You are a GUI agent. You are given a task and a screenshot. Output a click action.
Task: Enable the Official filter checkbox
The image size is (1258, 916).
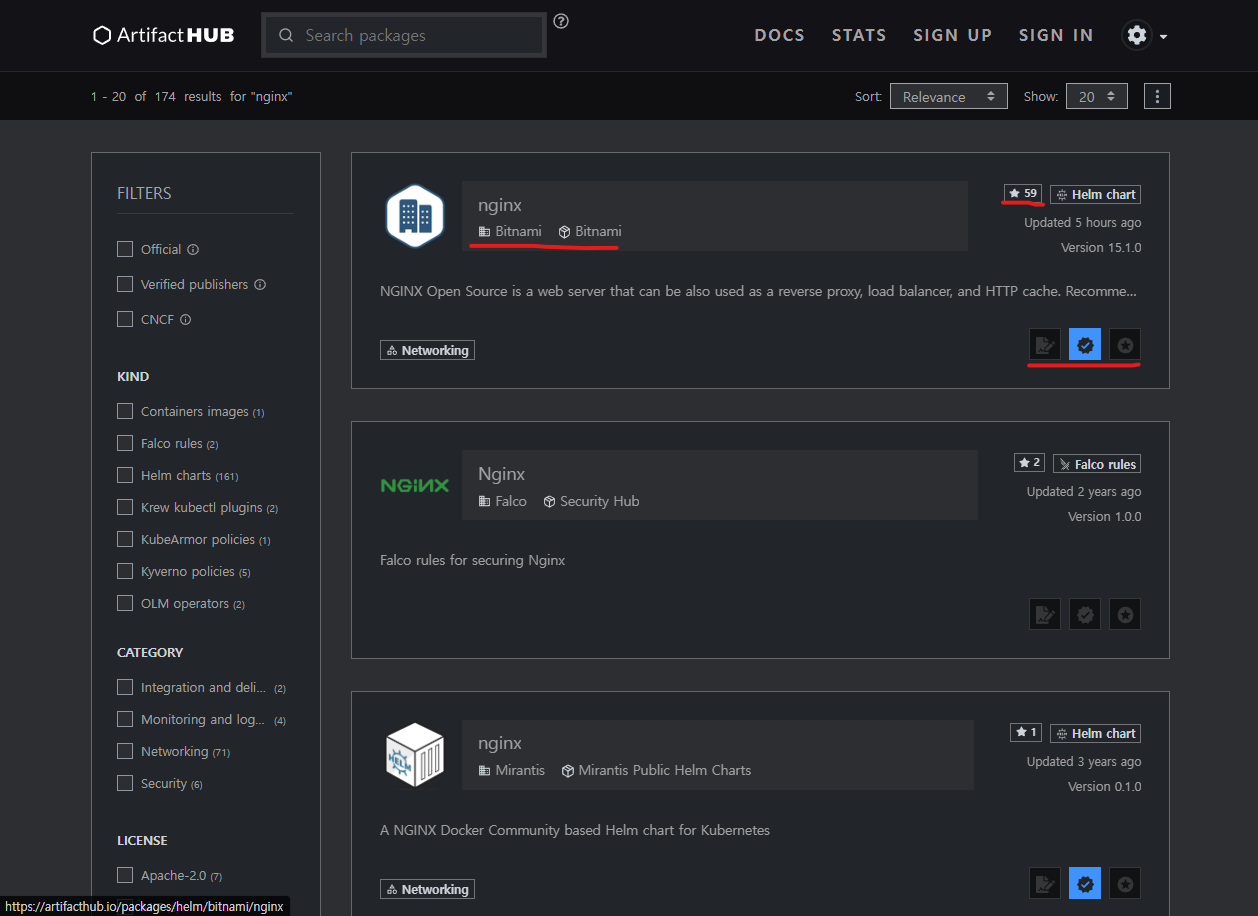(125, 249)
